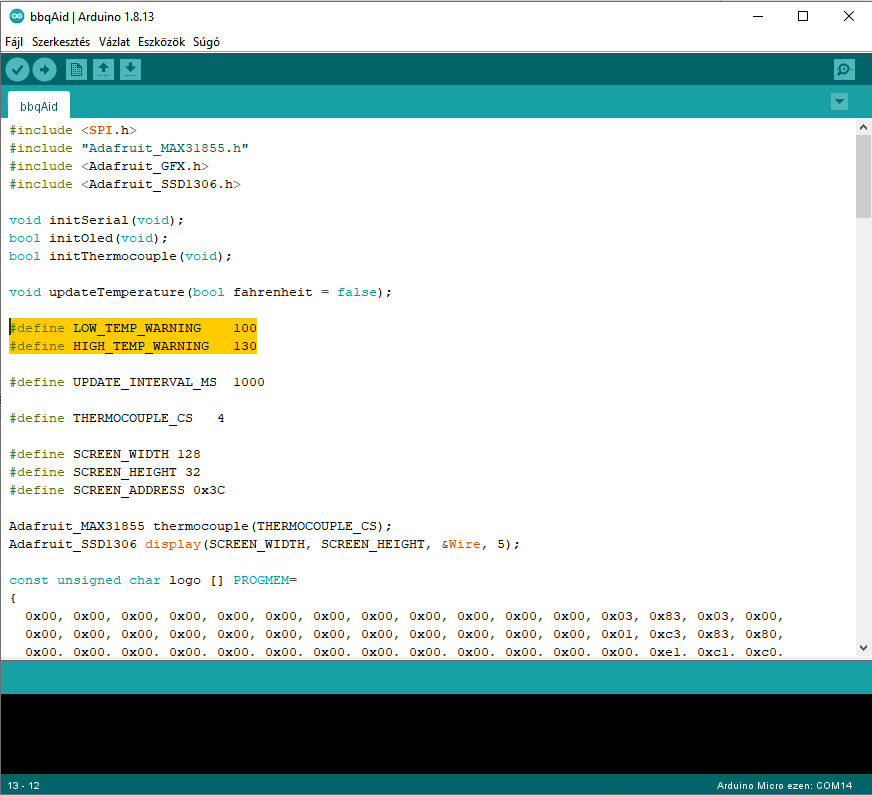Image resolution: width=872 pixels, height=795 pixels.
Task: Click the editor scrollbar up arrow
Action: 863,127
